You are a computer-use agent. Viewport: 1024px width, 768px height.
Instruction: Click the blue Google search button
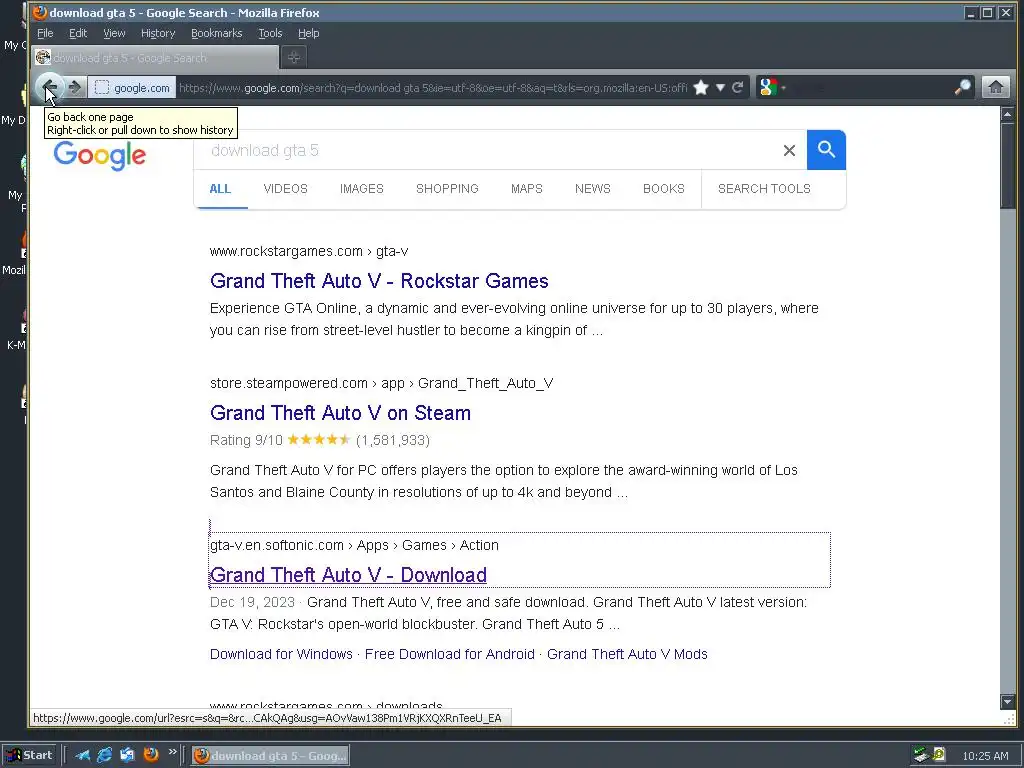tap(826, 150)
